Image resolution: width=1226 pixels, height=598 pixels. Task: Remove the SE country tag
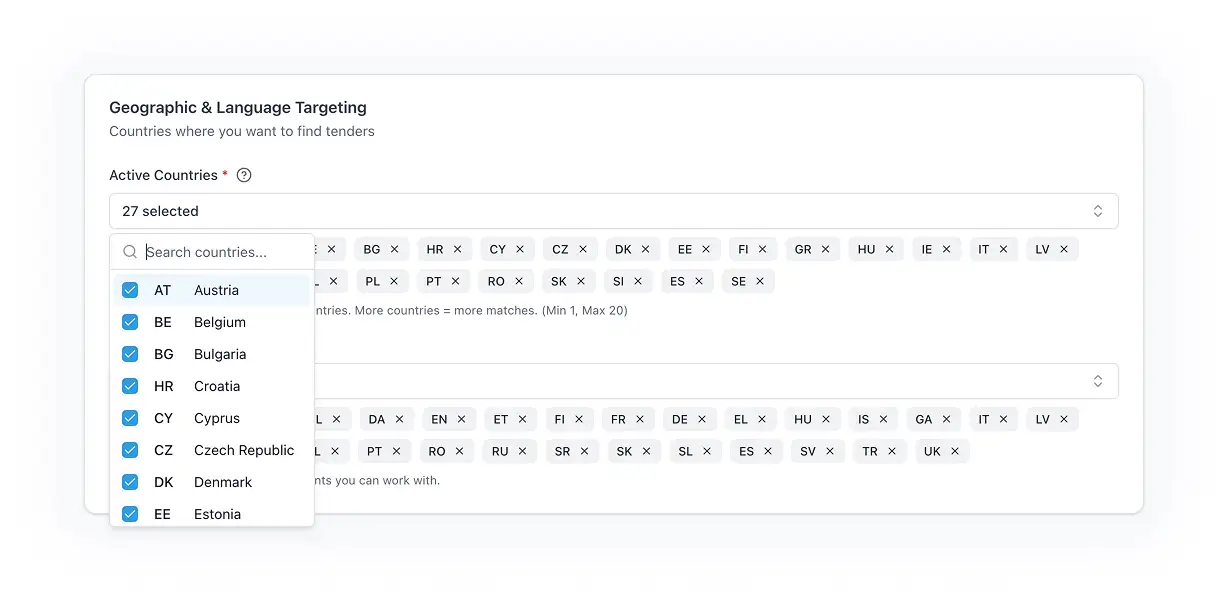761,281
